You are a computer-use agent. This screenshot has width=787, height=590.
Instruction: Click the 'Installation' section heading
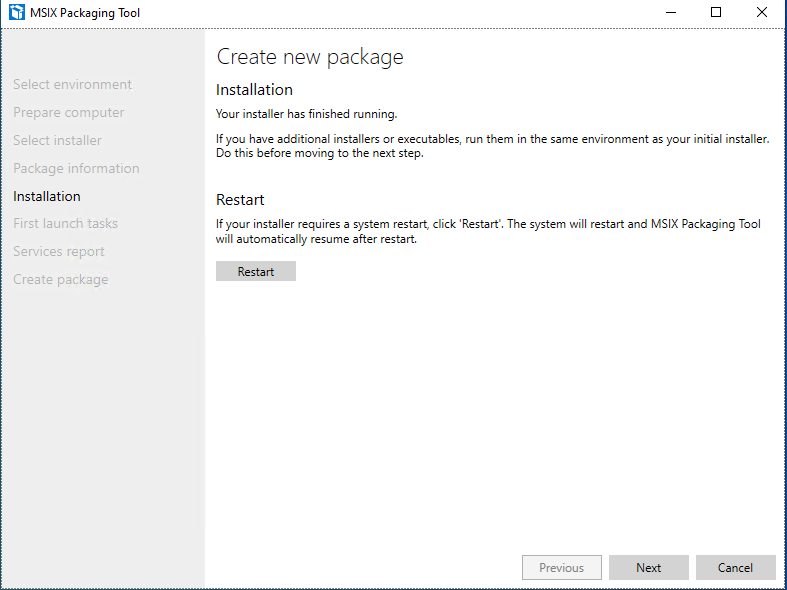coord(254,90)
